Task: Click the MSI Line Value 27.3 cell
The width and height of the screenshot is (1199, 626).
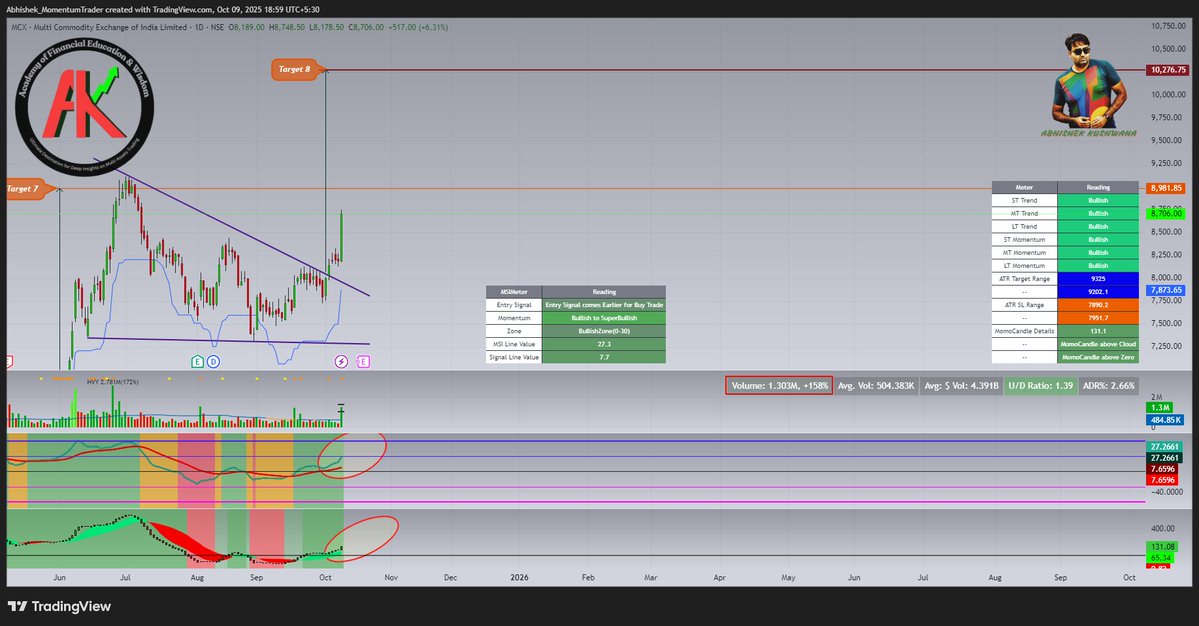Action: coord(604,345)
